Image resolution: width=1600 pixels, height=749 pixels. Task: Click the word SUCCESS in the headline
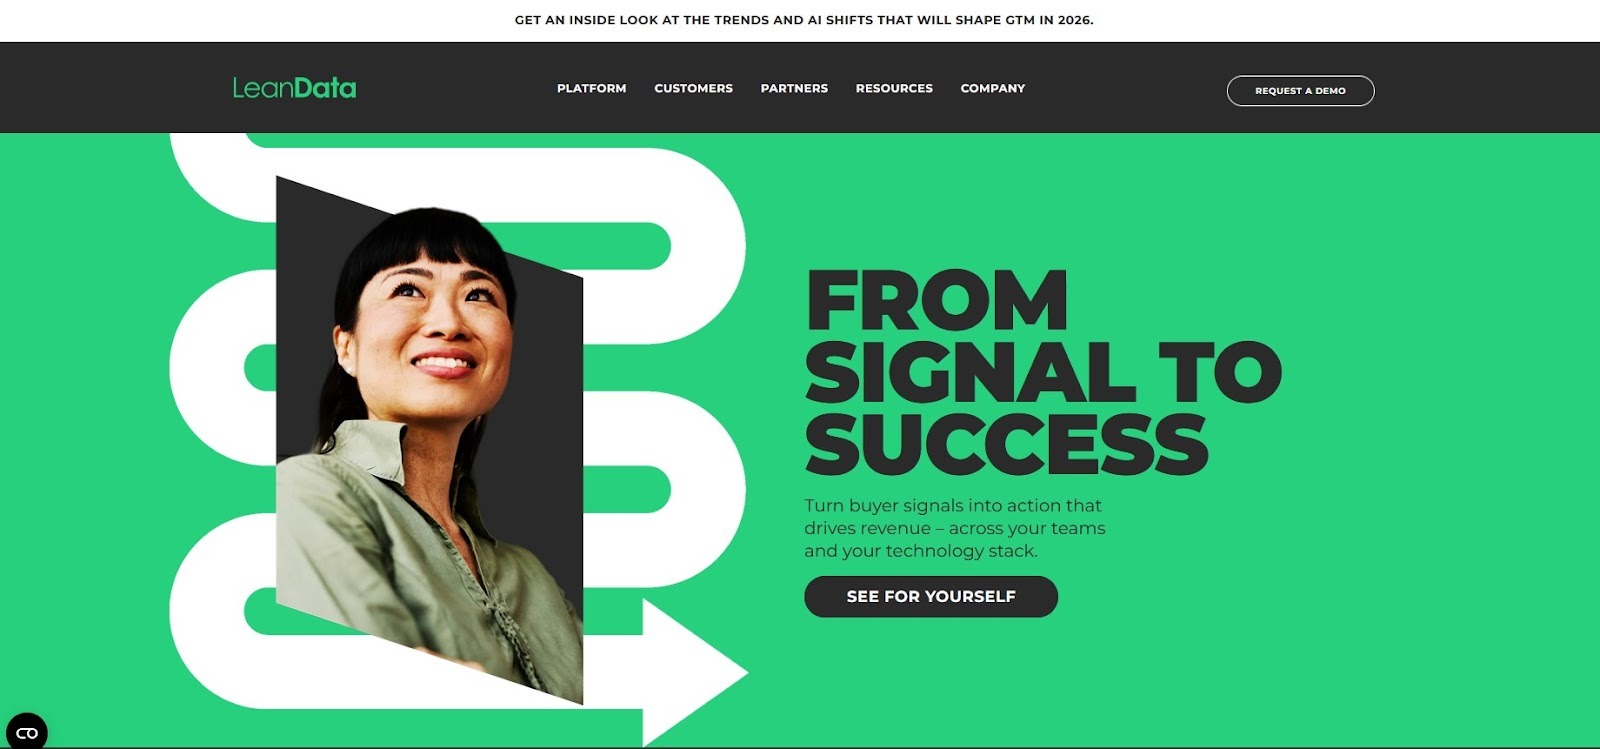click(x=1006, y=444)
